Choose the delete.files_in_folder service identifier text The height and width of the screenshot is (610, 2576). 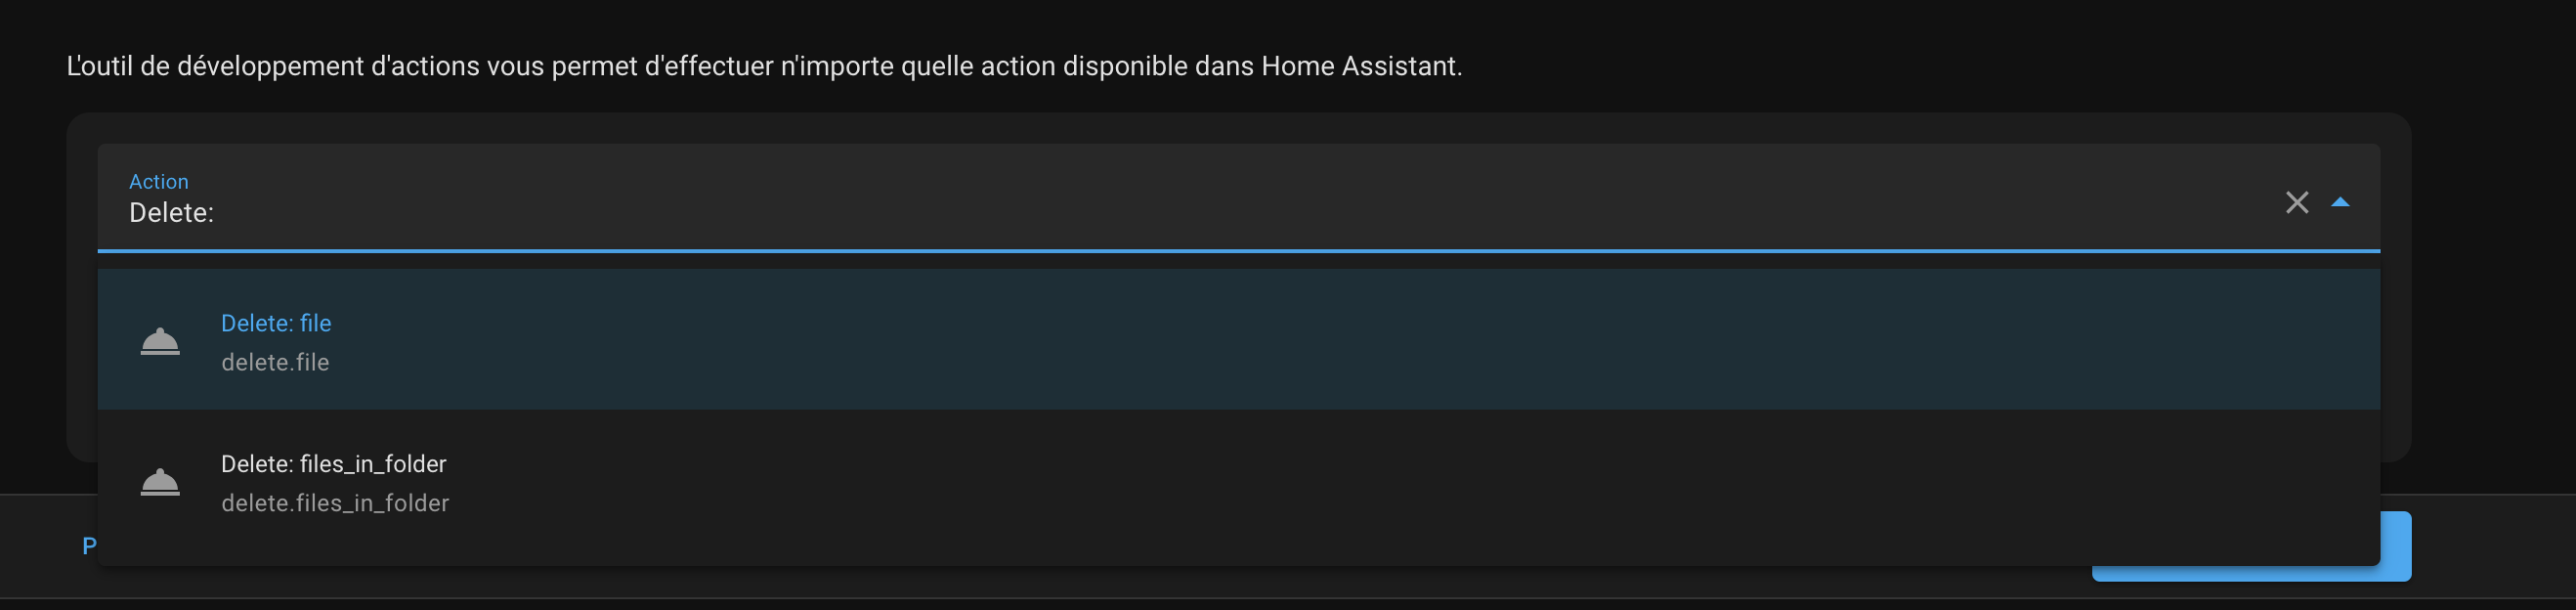tap(335, 503)
